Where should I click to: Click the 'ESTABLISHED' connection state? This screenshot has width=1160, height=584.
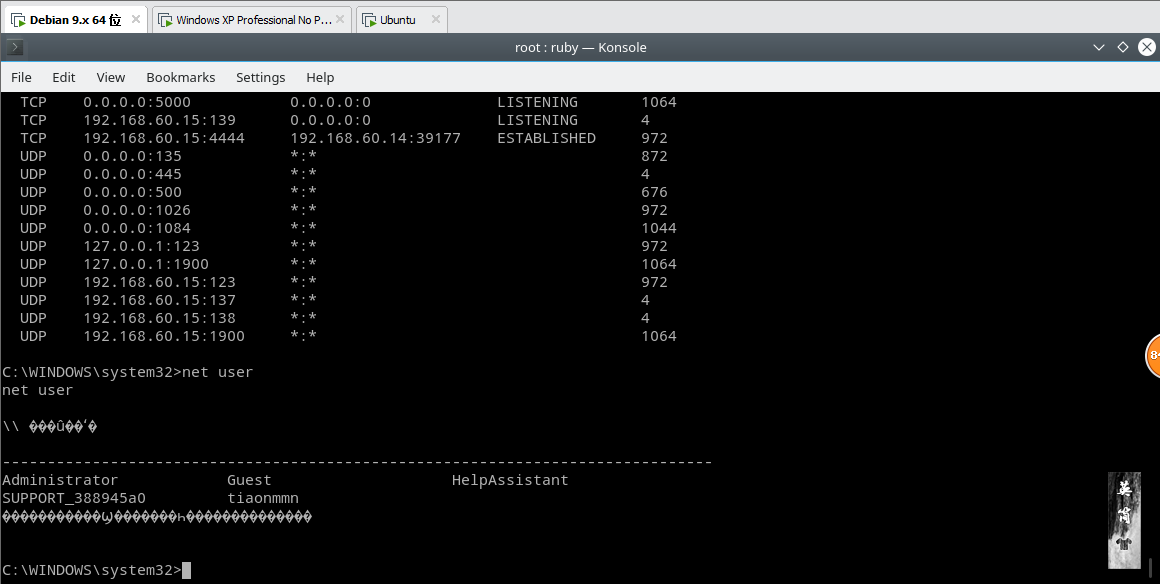pos(546,138)
